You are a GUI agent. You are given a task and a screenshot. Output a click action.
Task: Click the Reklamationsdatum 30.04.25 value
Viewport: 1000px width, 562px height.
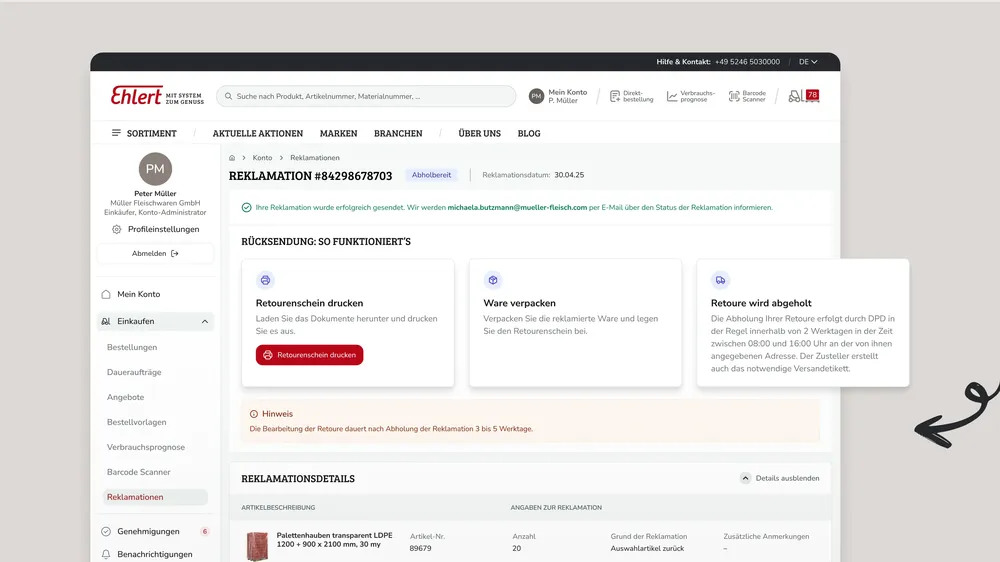click(x=569, y=175)
